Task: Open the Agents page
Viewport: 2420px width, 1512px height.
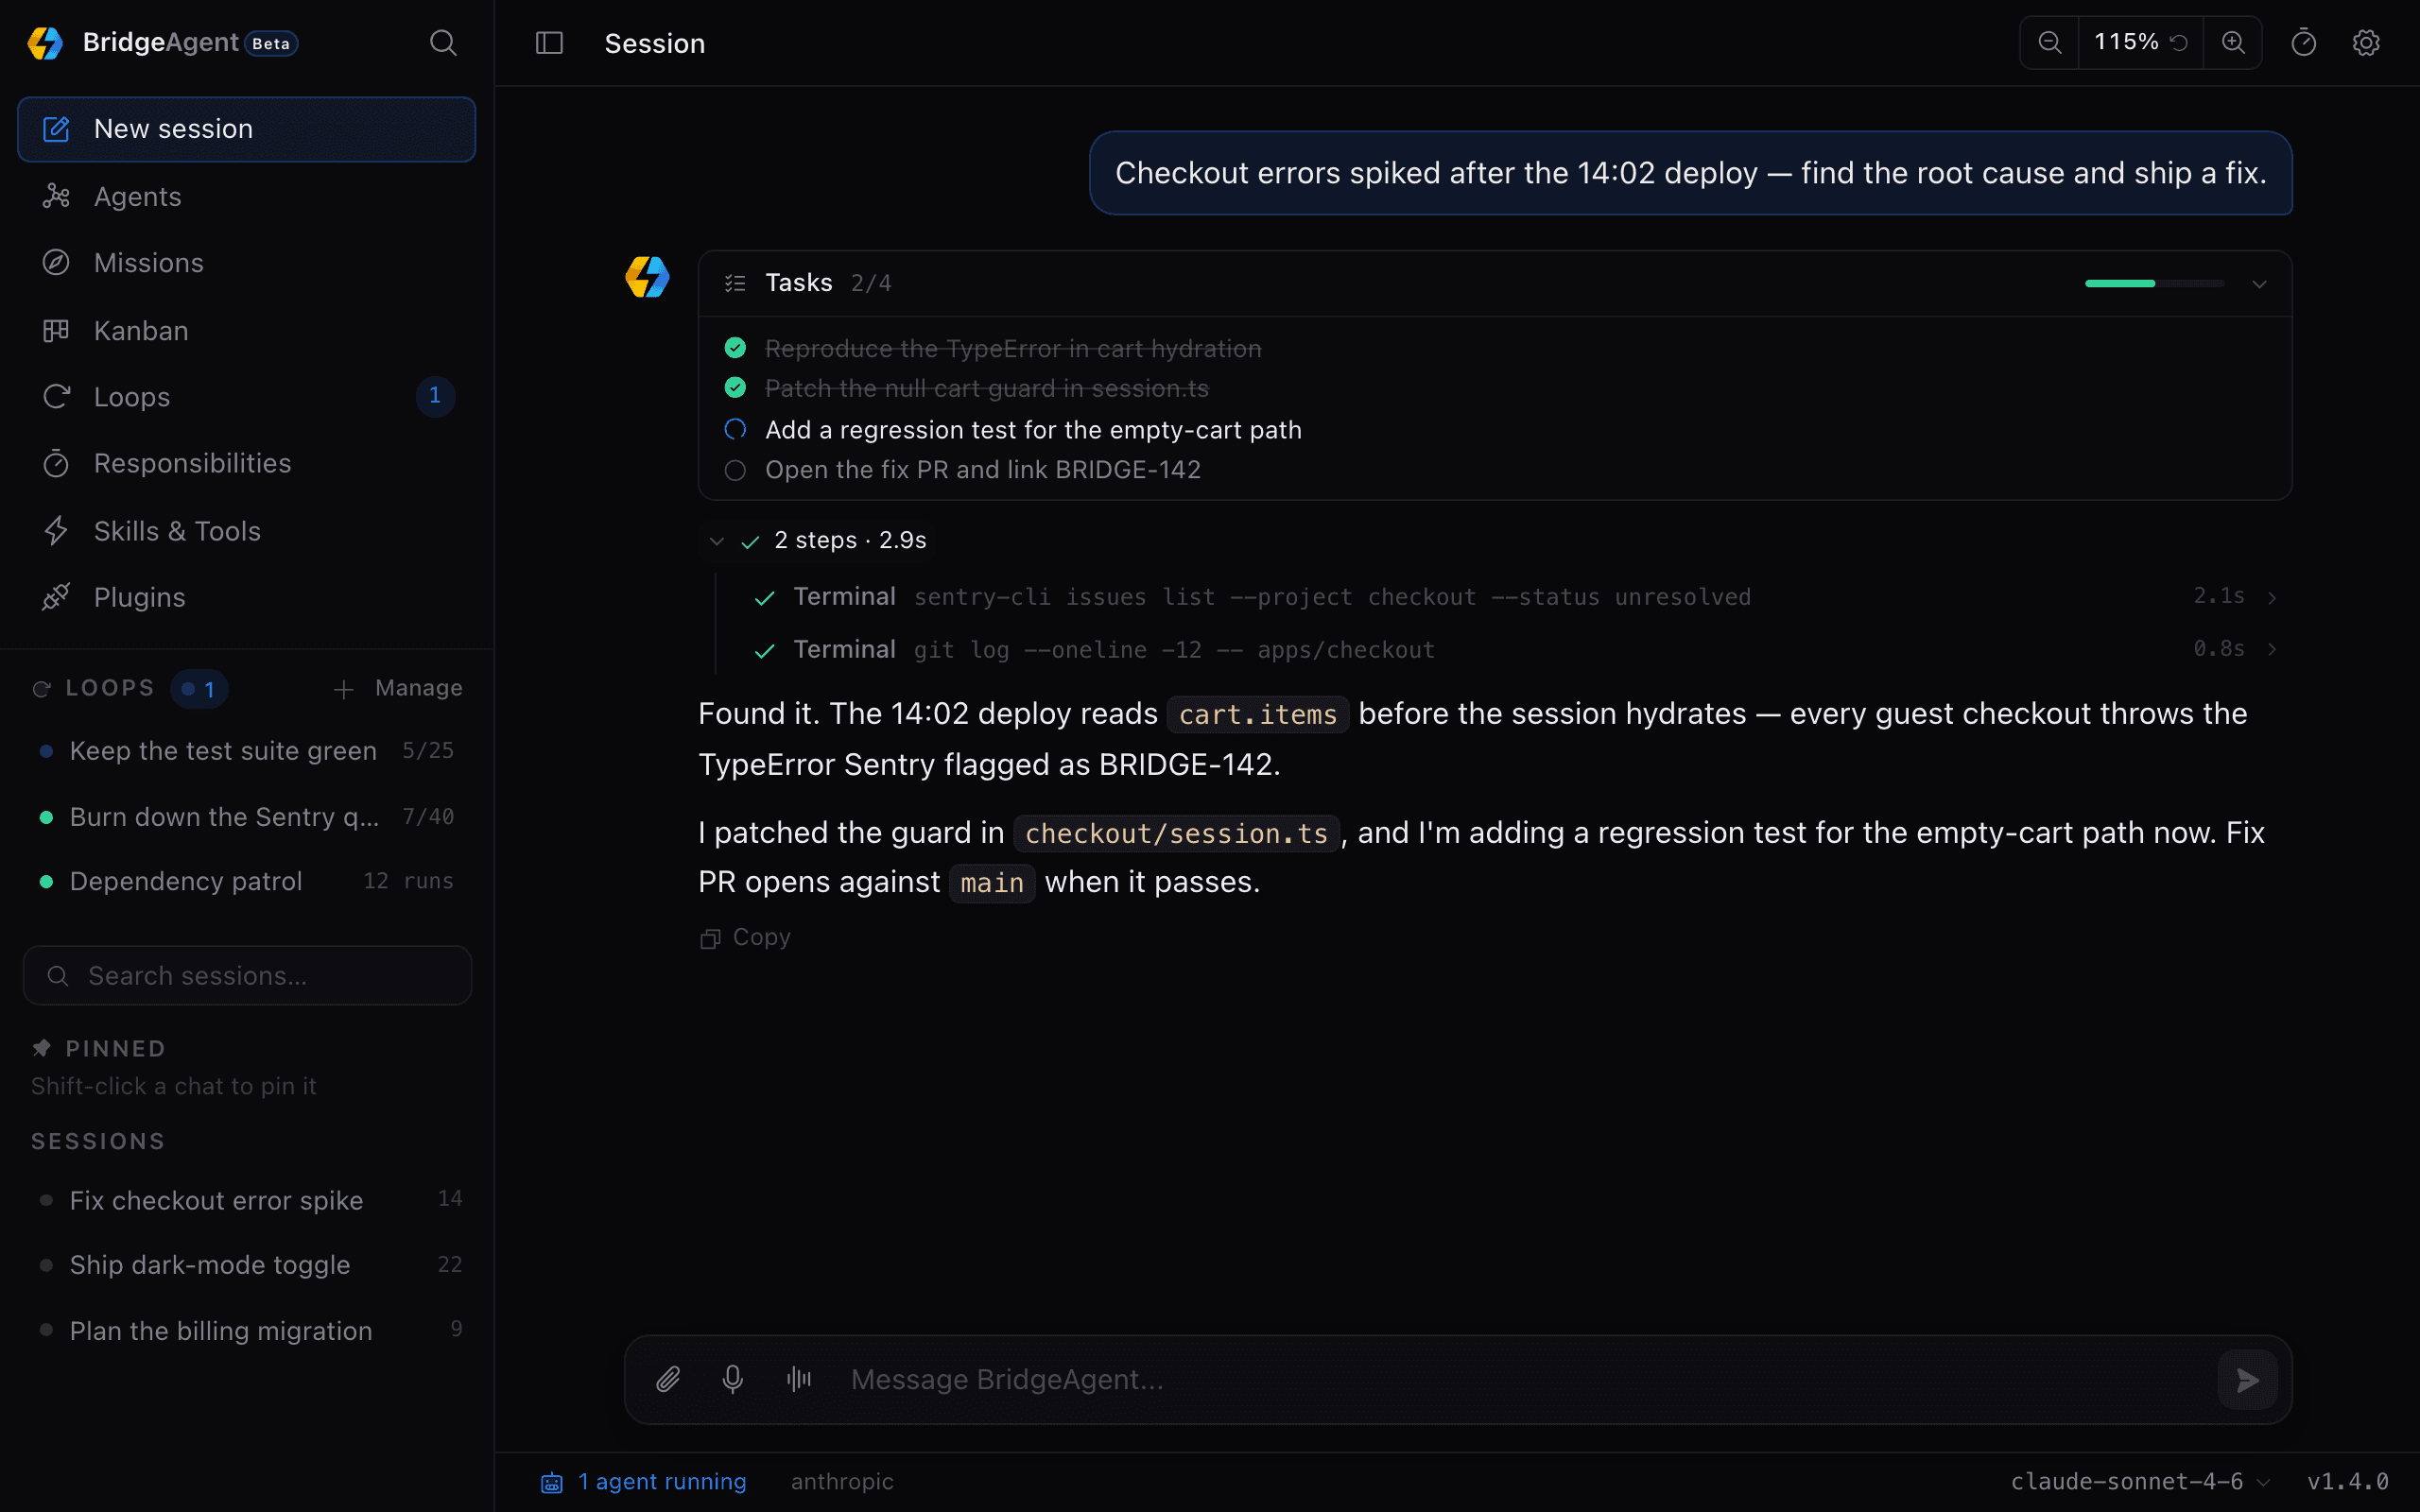Action: 246,197
